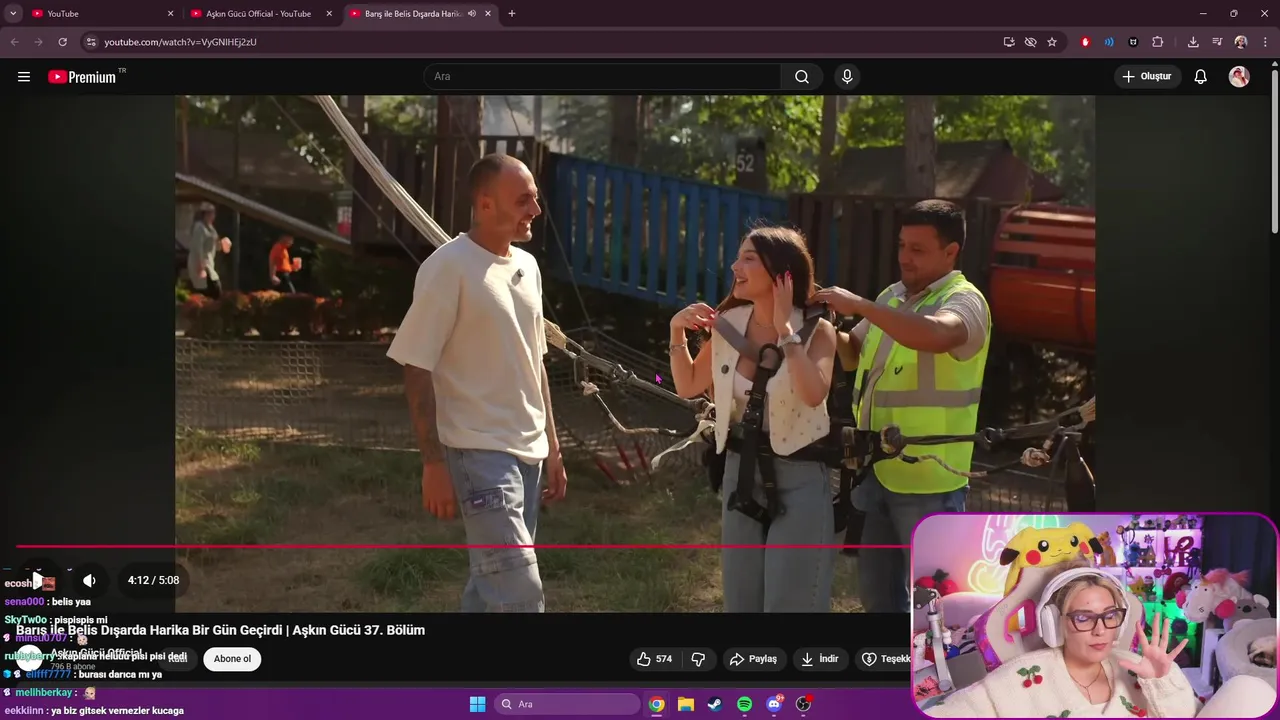
Task: Click the page vertical scrollbar
Action: [1274, 150]
